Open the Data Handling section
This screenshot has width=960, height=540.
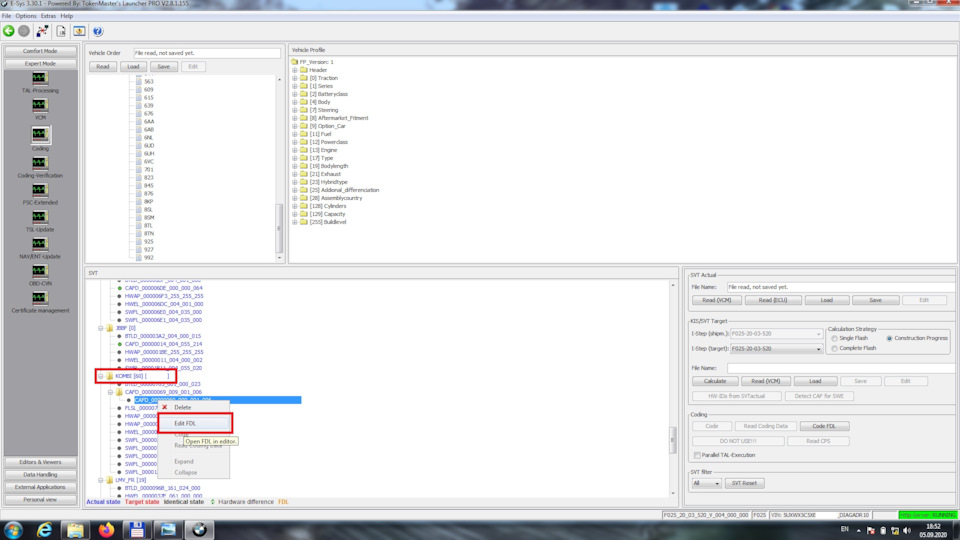[40, 474]
